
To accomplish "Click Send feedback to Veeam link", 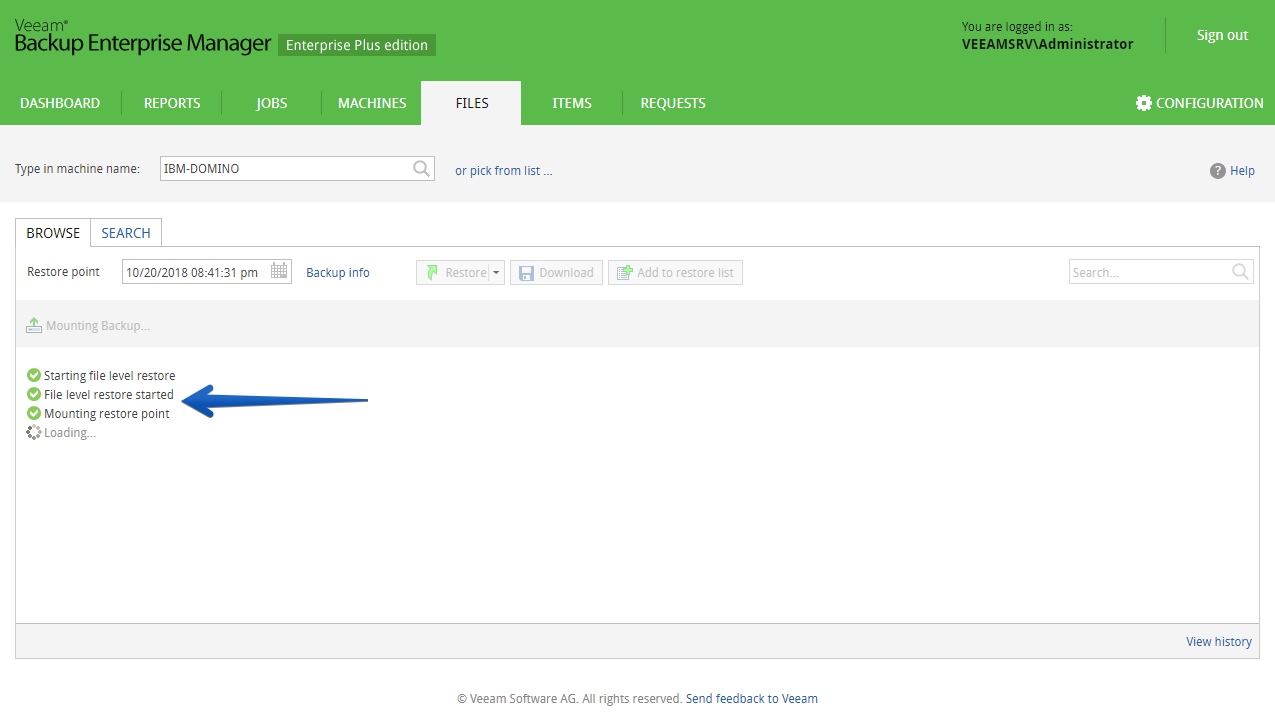I will tap(752, 699).
